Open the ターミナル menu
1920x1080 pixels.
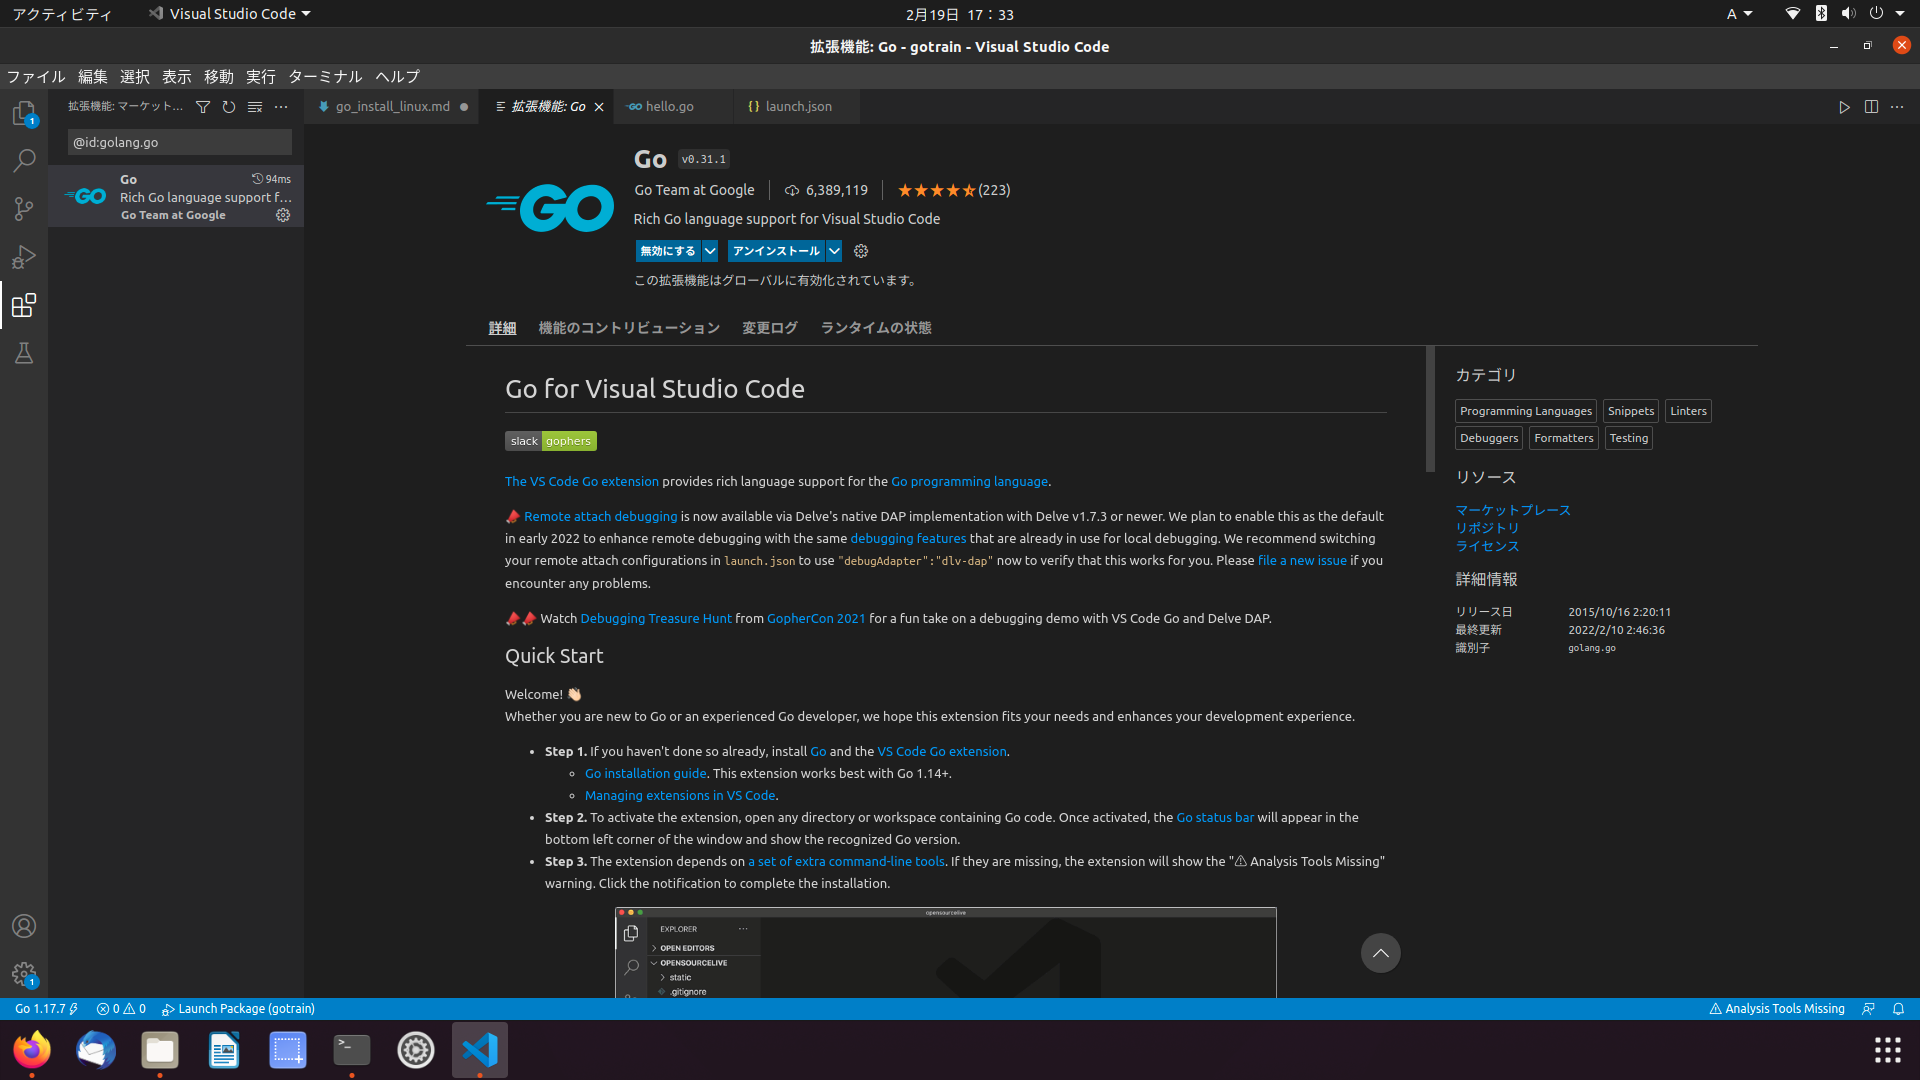(325, 77)
